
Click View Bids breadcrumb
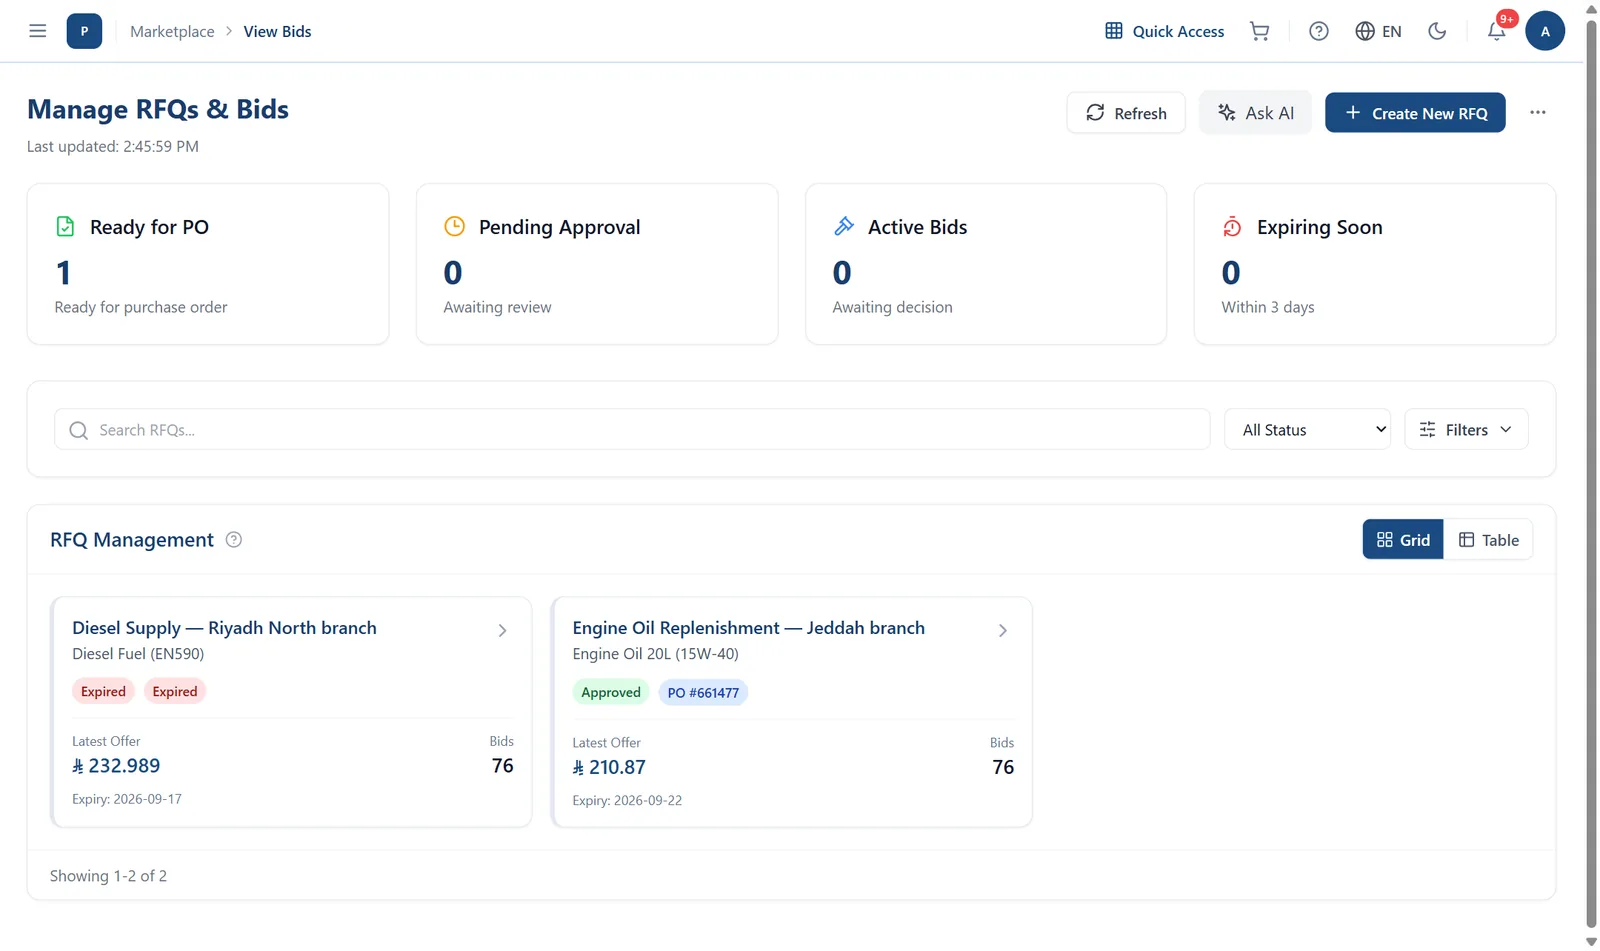tap(277, 31)
